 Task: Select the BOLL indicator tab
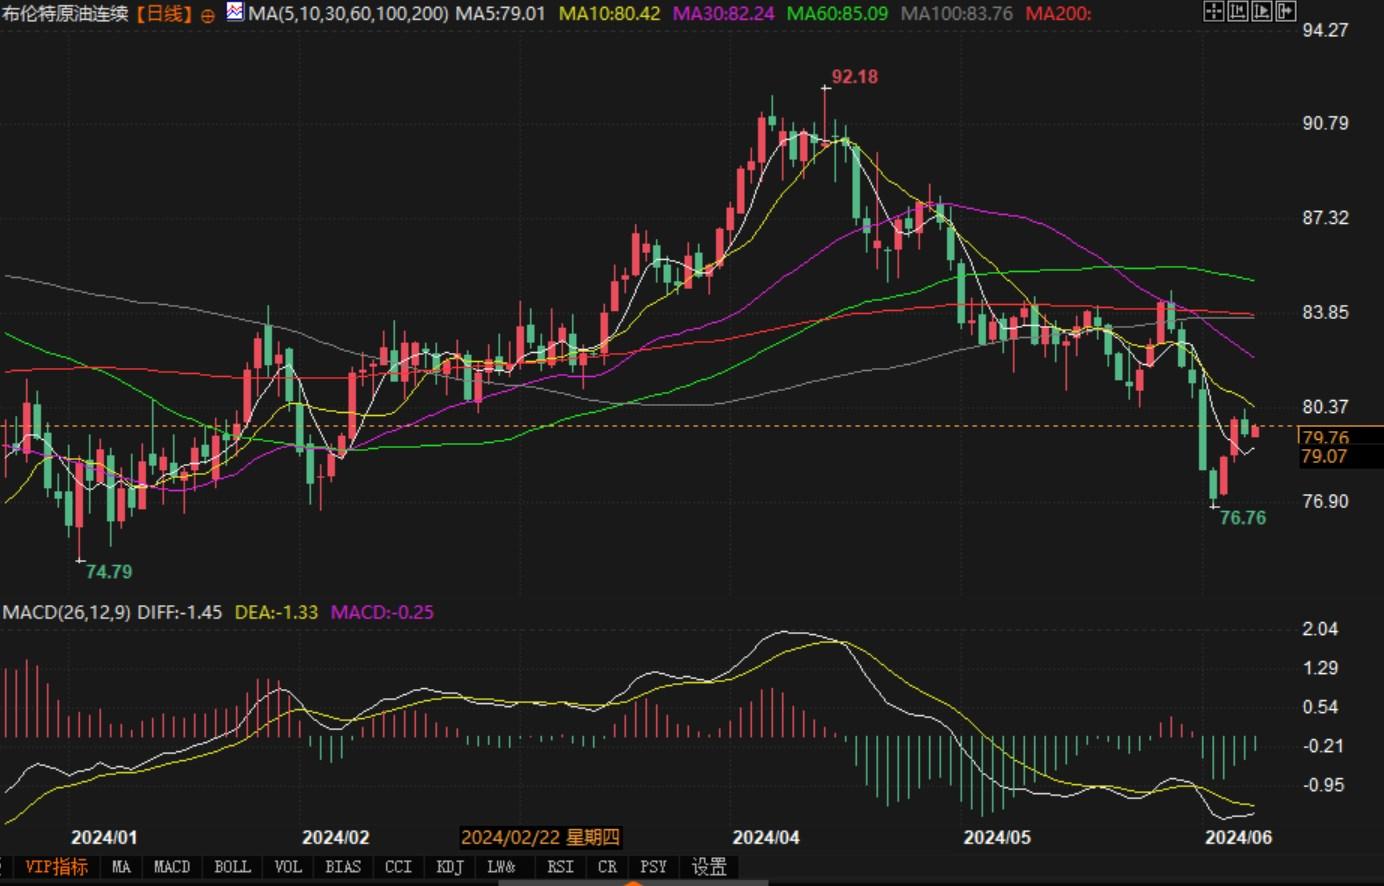click(x=232, y=867)
